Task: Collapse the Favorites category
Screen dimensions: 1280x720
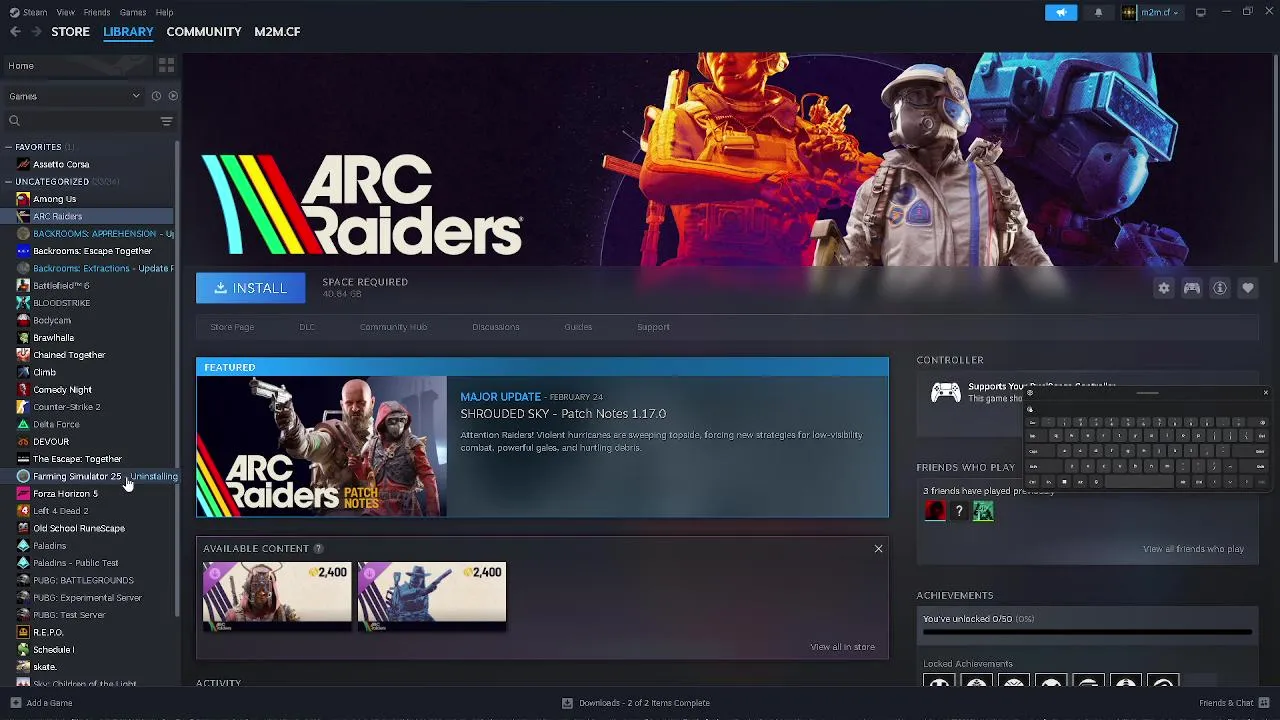Action: coord(8,147)
